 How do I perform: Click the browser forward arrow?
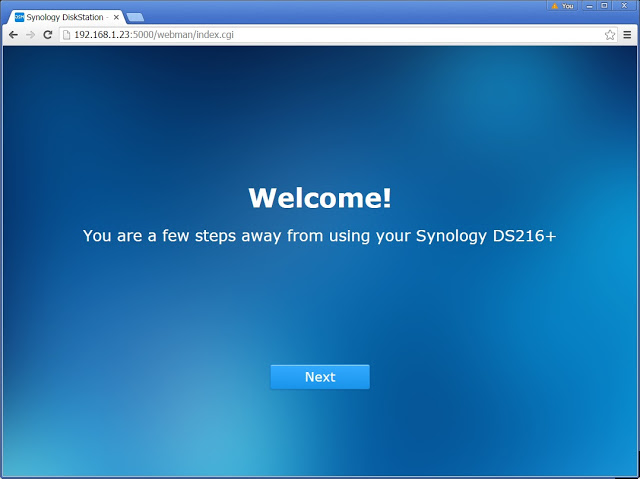tap(30, 35)
